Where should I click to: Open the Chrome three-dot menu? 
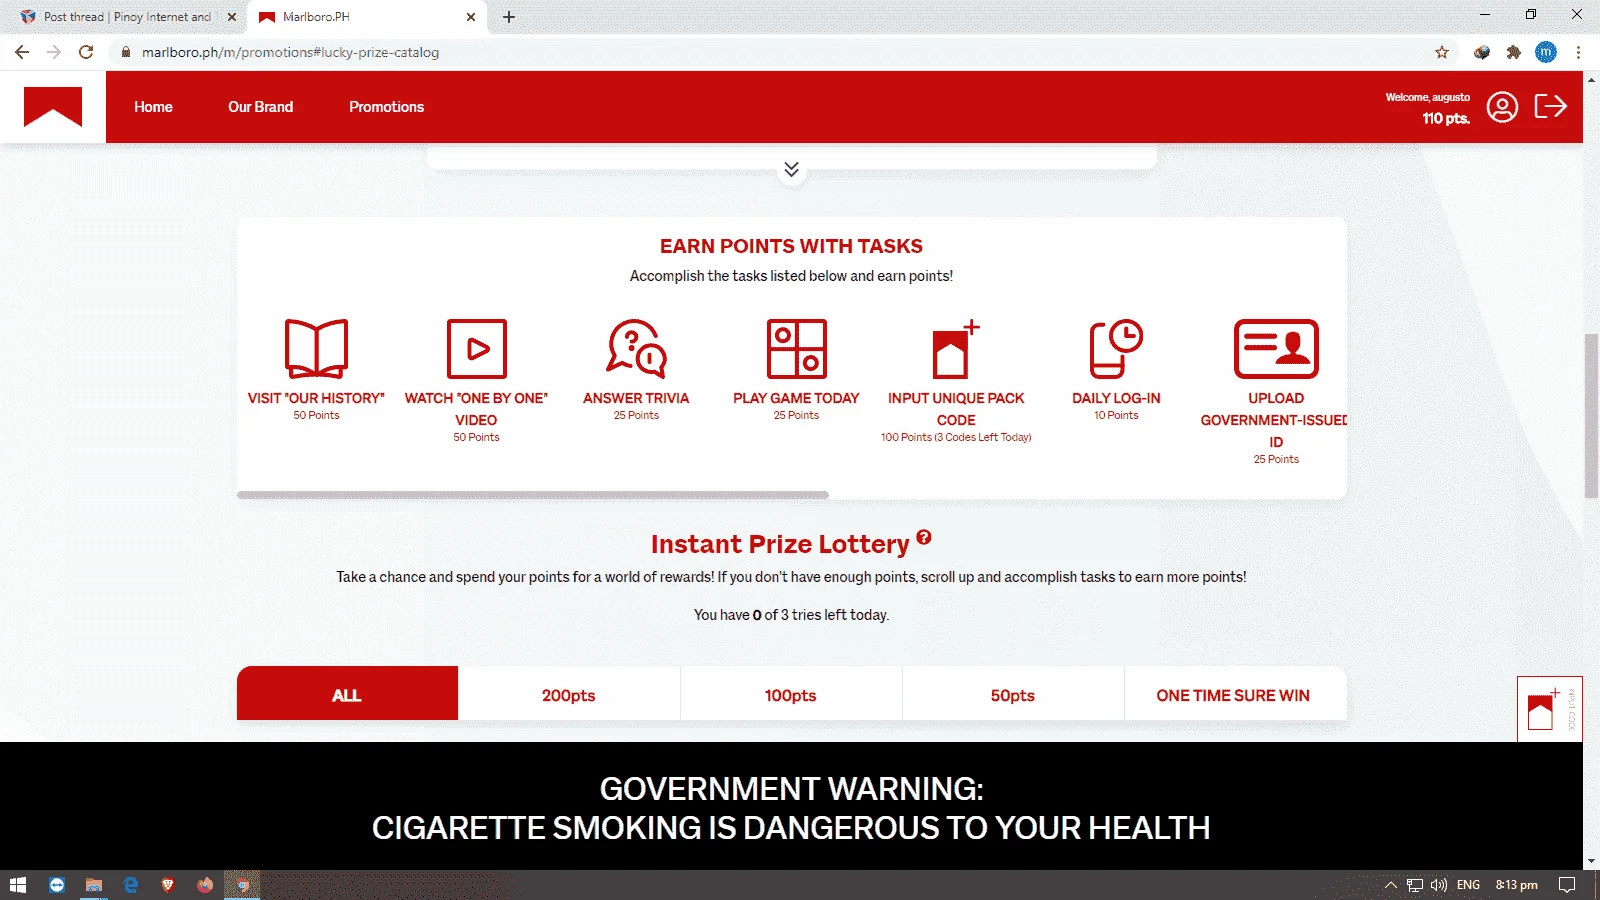(x=1578, y=52)
